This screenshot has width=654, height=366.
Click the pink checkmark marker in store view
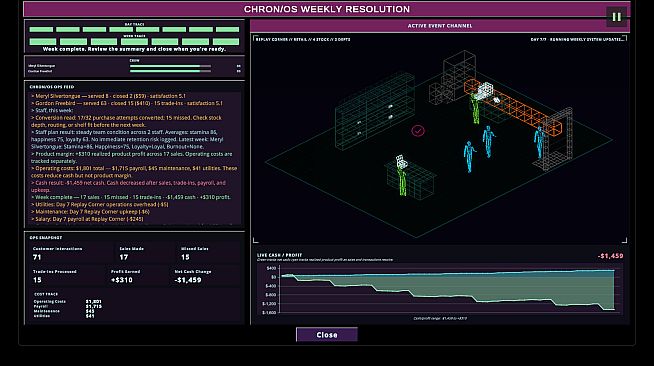pyautogui.click(x=418, y=131)
